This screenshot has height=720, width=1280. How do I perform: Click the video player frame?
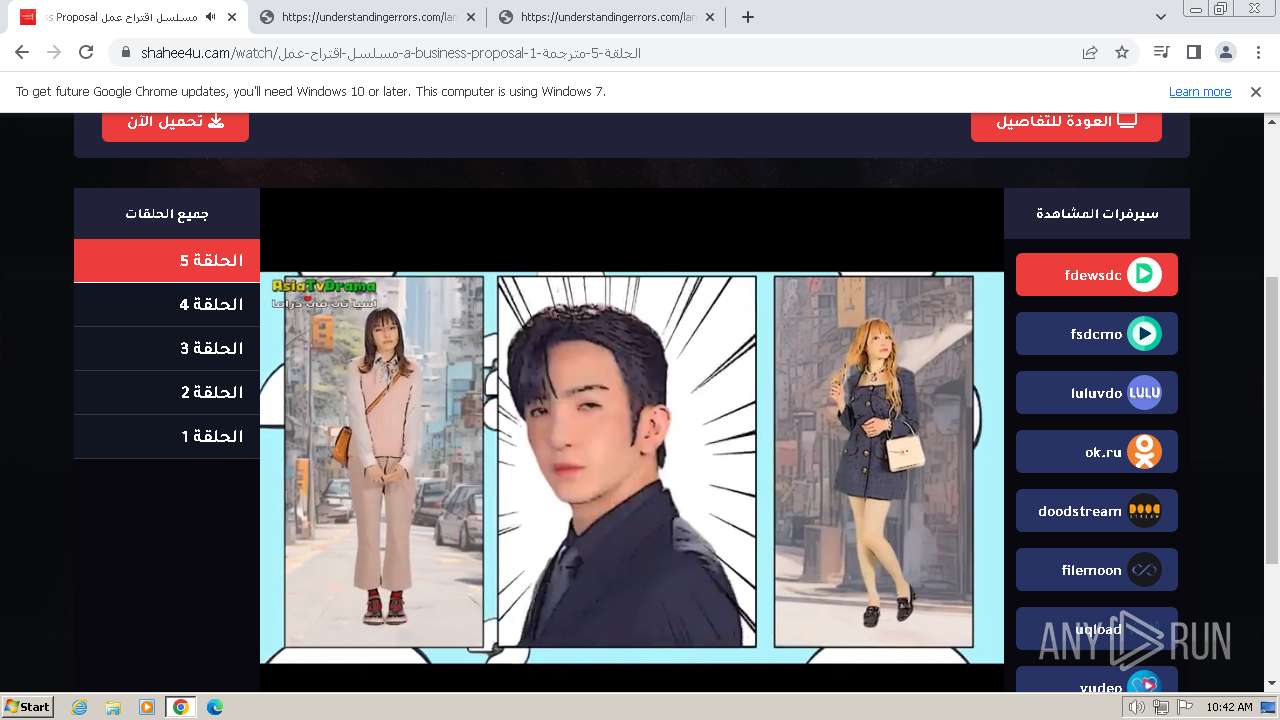[x=632, y=440]
